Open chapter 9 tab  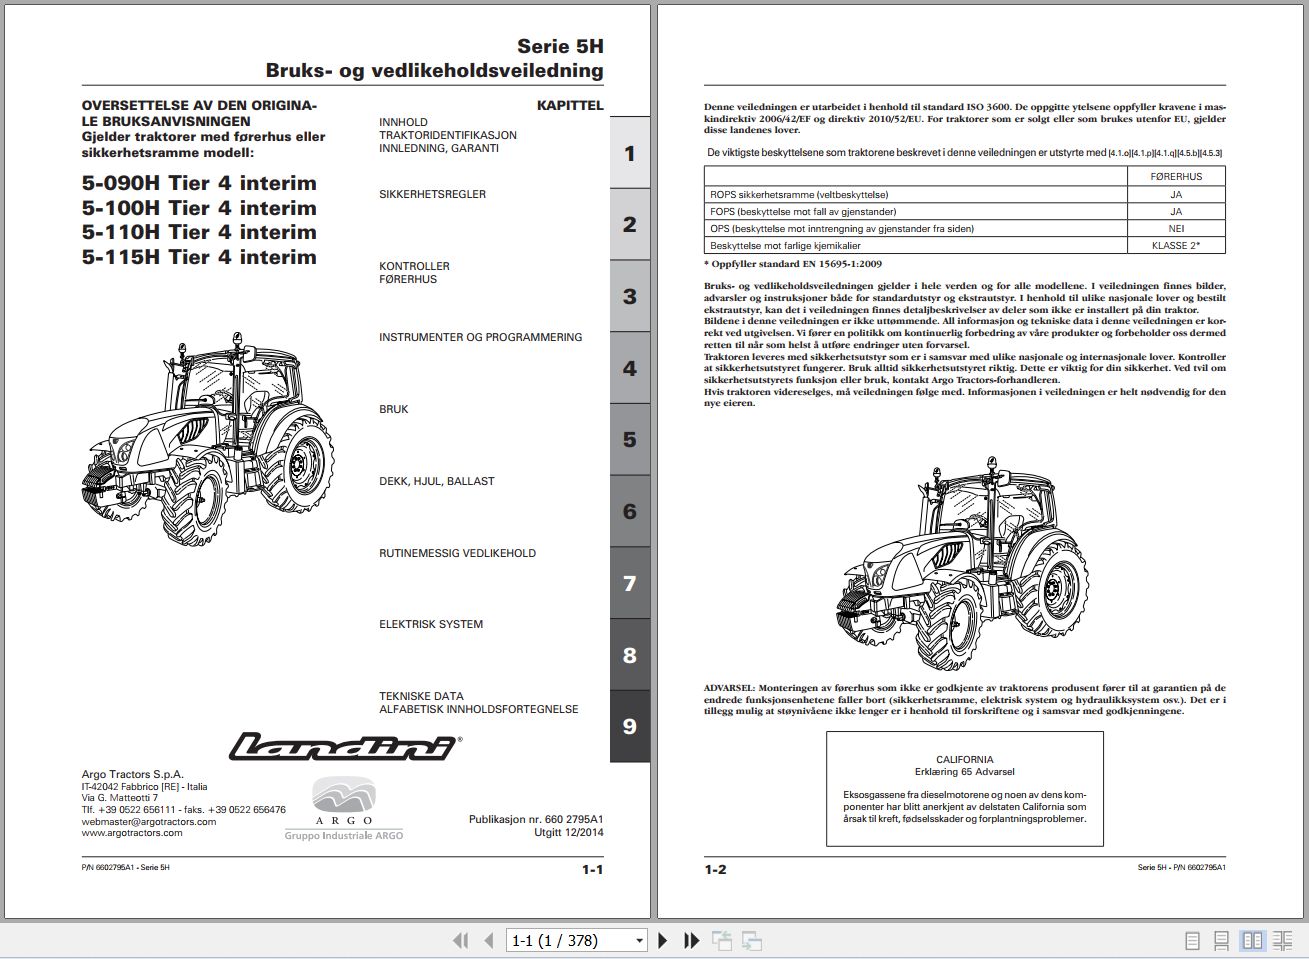point(630,726)
